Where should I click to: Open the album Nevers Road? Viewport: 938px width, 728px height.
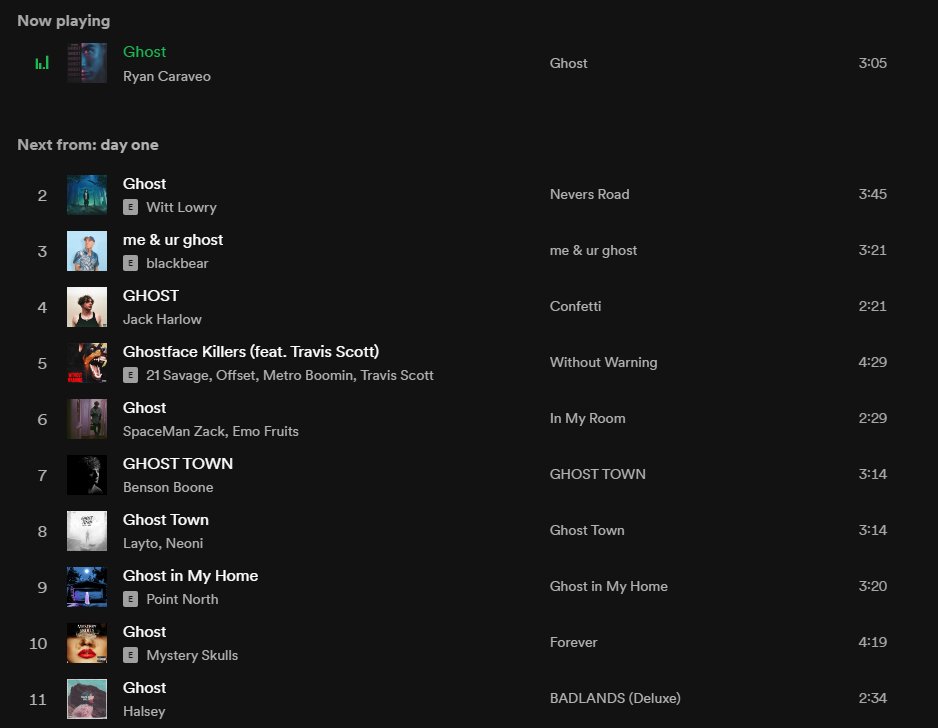589,194
